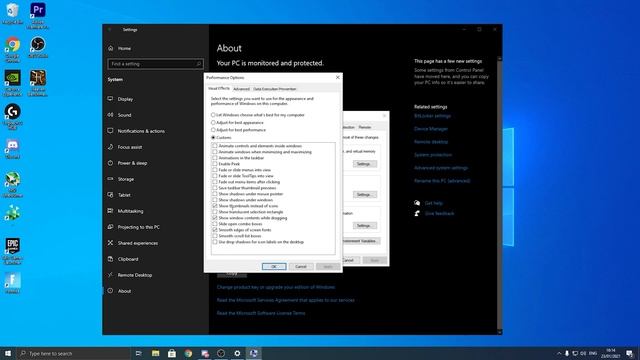Open the Remote tab in System Properties
Image resolution: width=640 pixels, height=360 pixels.
(x=365, y=127)
